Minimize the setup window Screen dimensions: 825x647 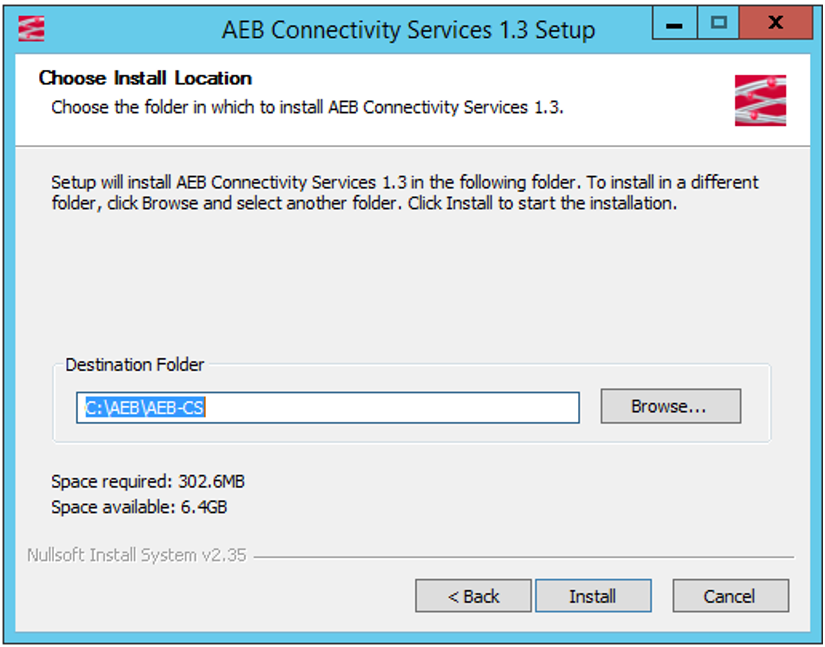tap(675, 24)
